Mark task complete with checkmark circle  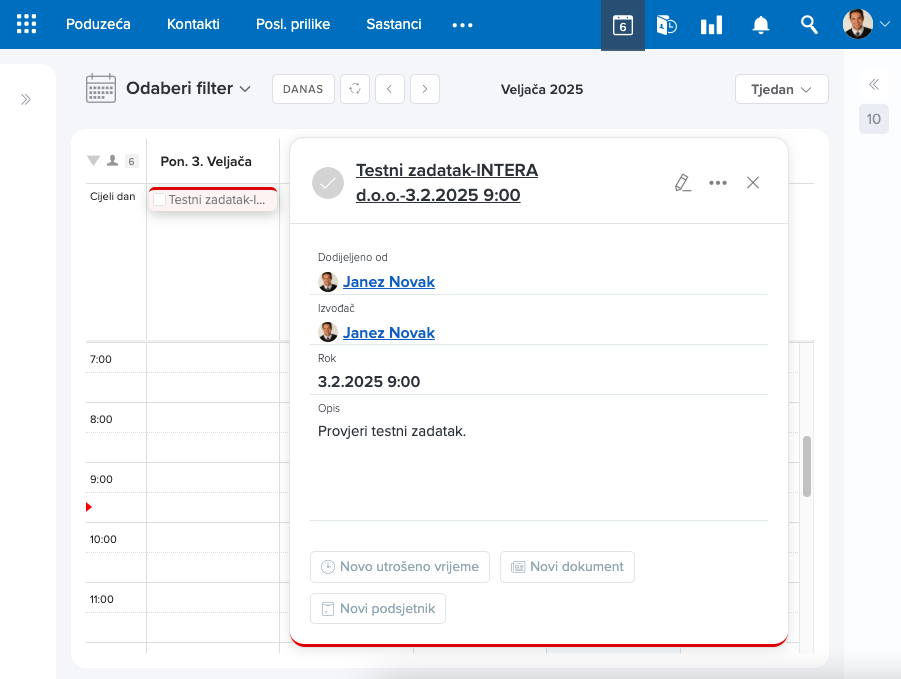pos(328,183)
